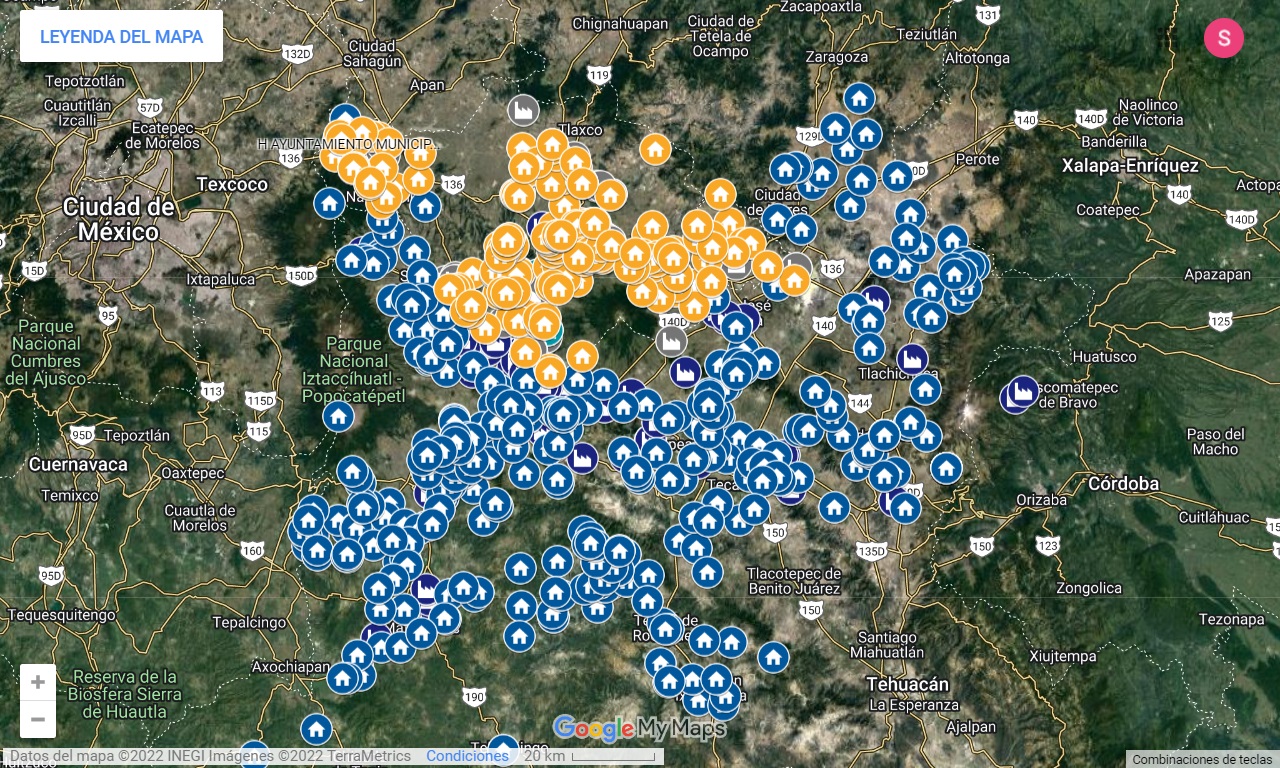Select isolated blue house marker west of Santiago Miahuatlán
1280x768 pixels.
pyautogui.click(x=773, y=657)
